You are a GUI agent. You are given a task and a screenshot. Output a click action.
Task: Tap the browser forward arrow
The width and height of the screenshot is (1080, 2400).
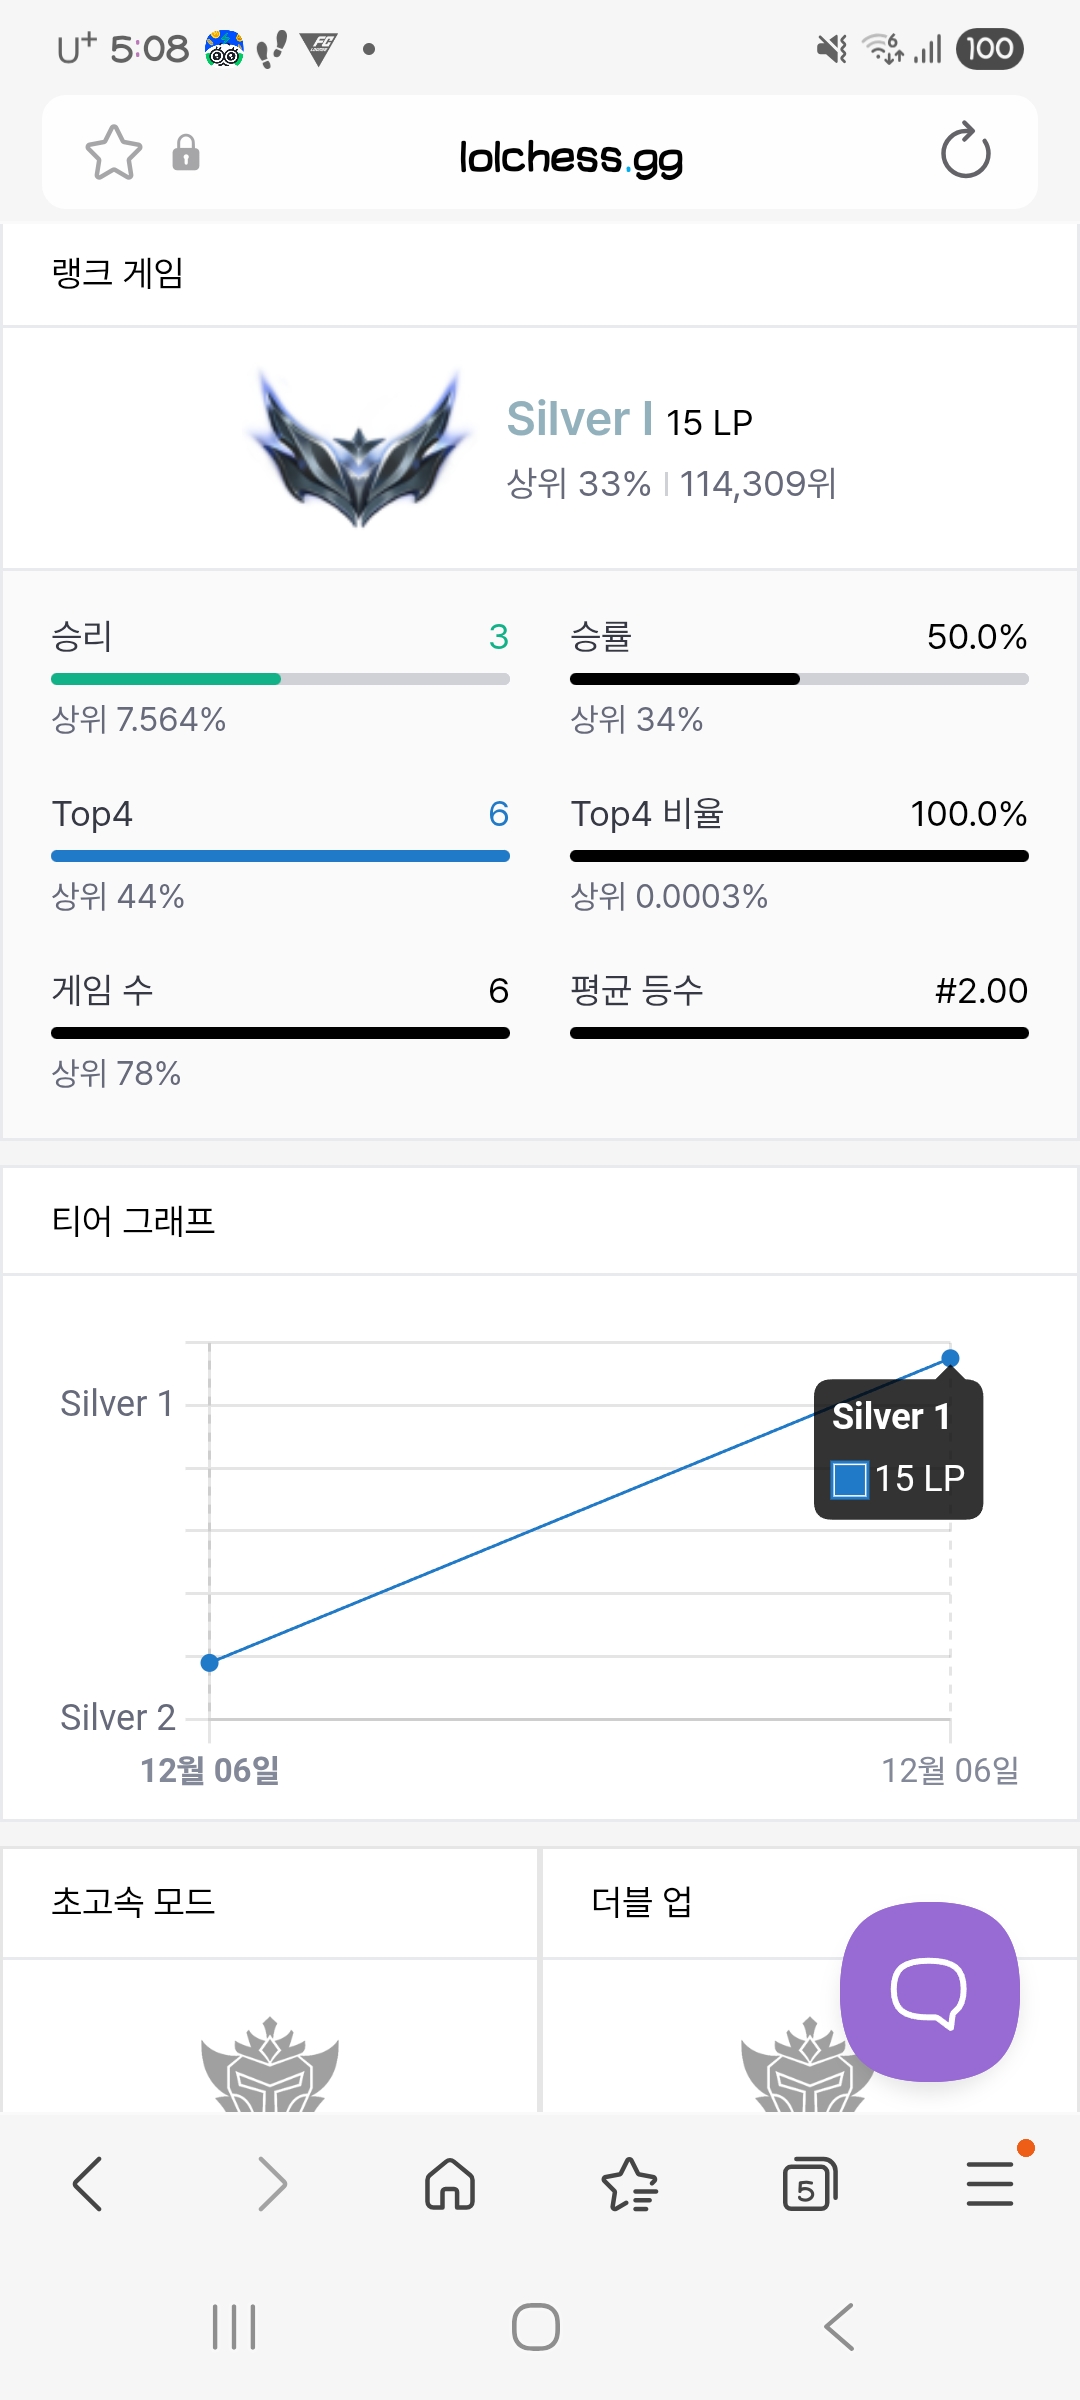coord(271,2184)
